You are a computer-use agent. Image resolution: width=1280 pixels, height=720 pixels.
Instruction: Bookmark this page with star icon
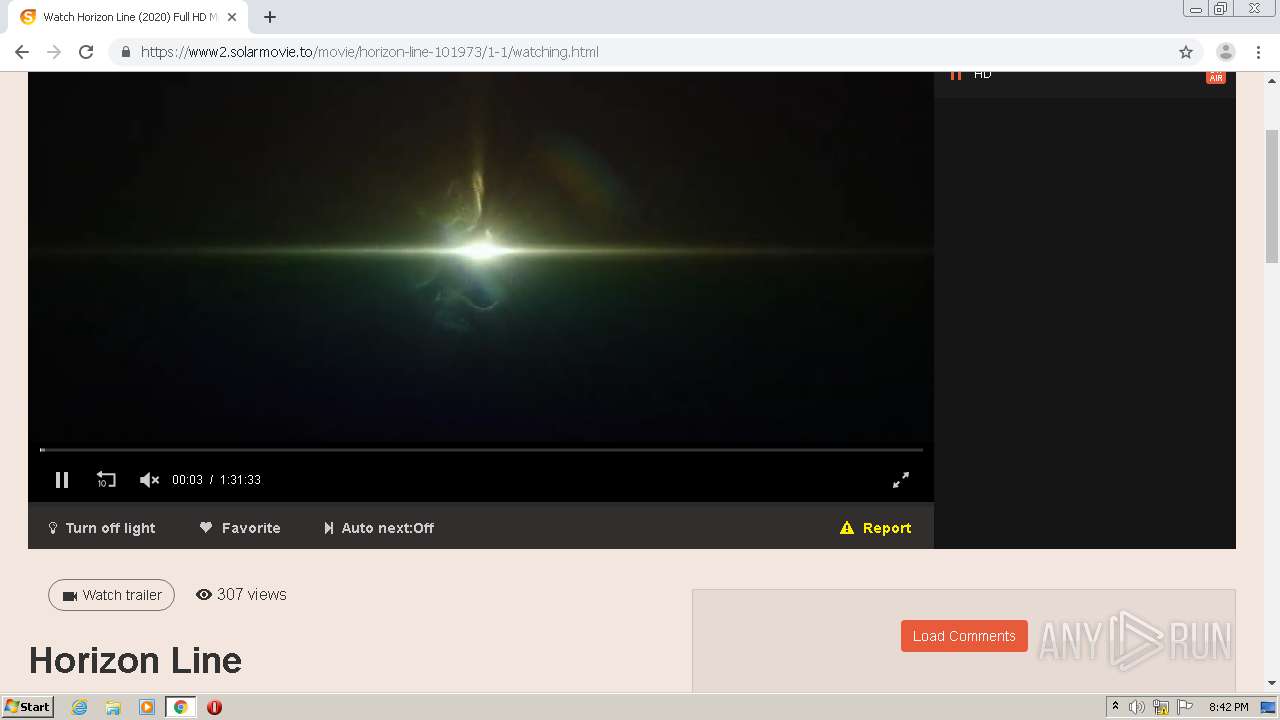pyautogui.click(x=1186, y=52)
